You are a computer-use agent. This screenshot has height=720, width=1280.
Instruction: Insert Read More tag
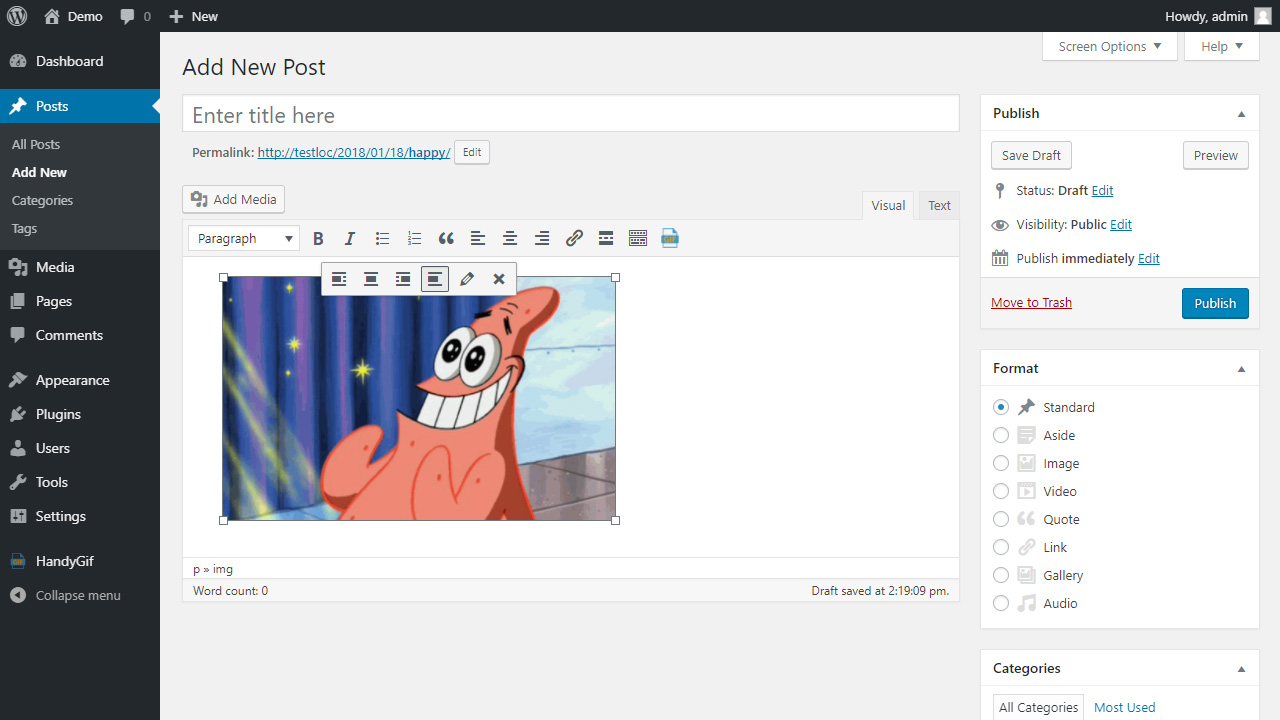click(x=606, y=238)
